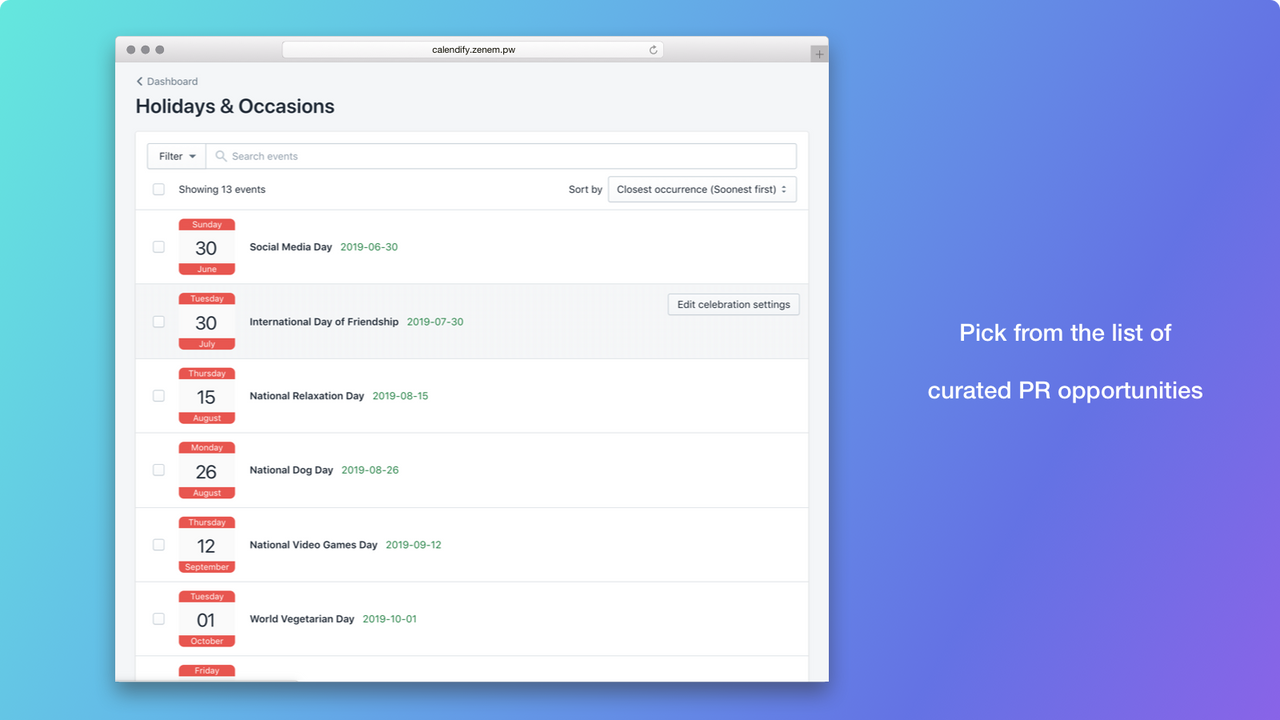Click the search magnifier icon in search bar
This screenshot has width=1280, height=720.
coord(221,156)
